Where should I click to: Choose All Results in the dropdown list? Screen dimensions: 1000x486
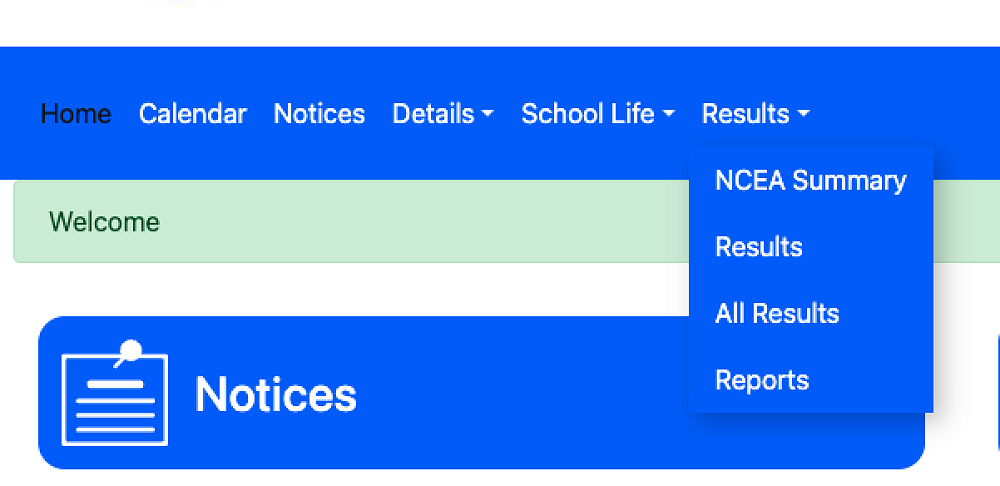(x=777, y=314)
